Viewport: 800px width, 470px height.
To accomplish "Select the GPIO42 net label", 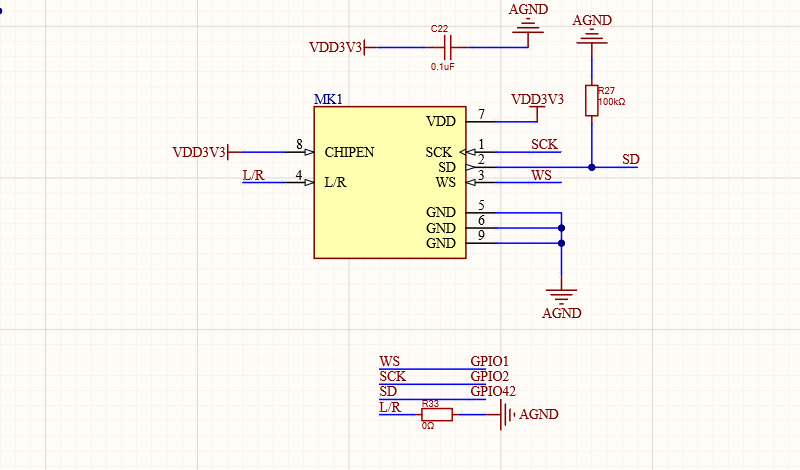I will [493, 391].
